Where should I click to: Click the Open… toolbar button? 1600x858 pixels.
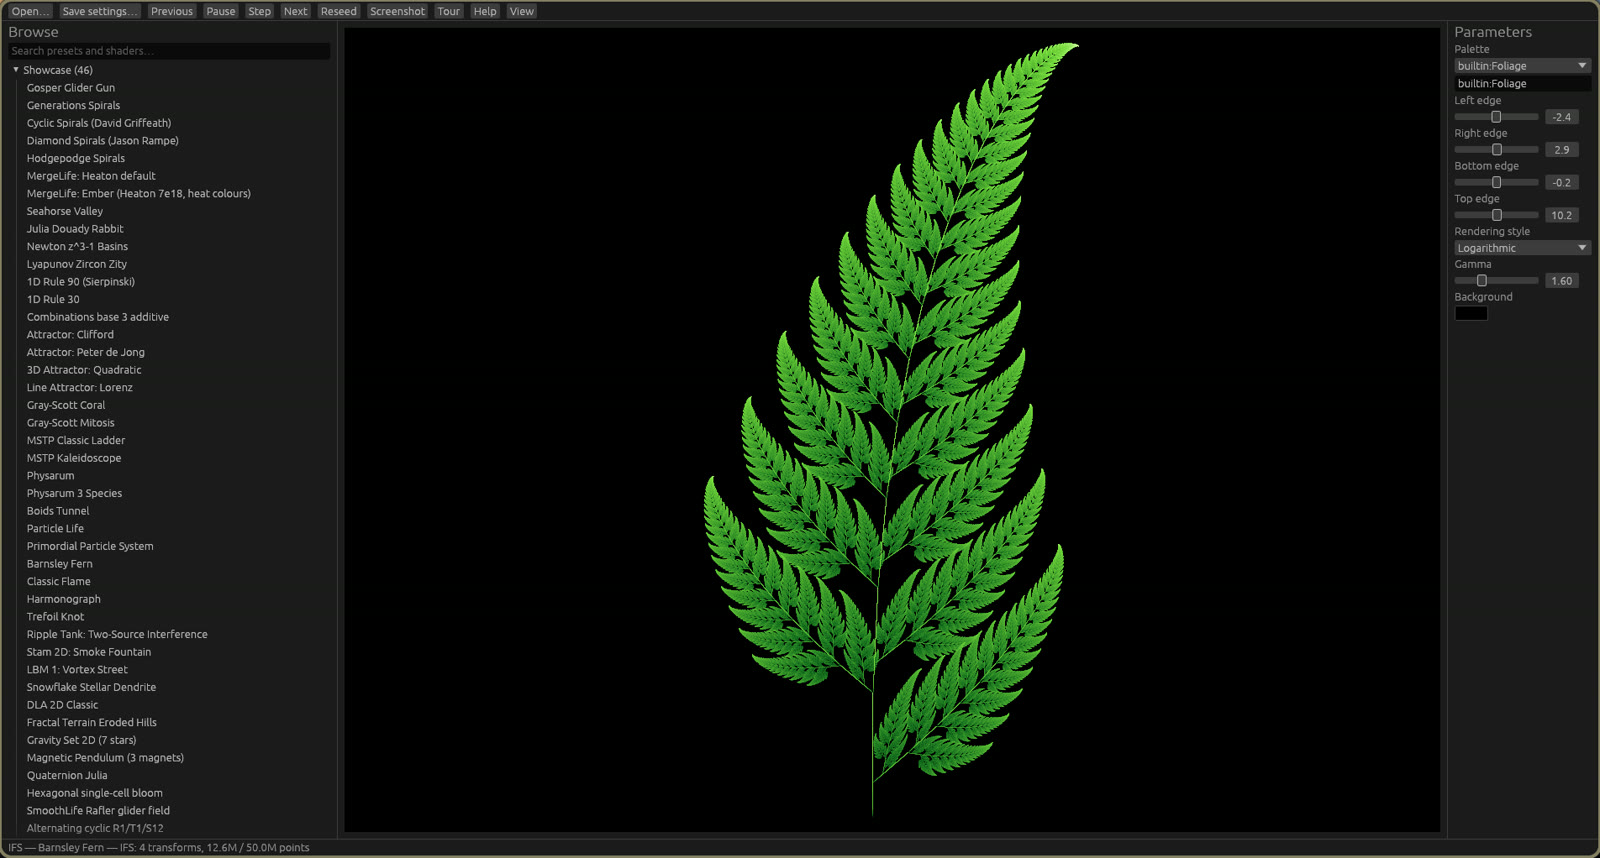point(30,11)
